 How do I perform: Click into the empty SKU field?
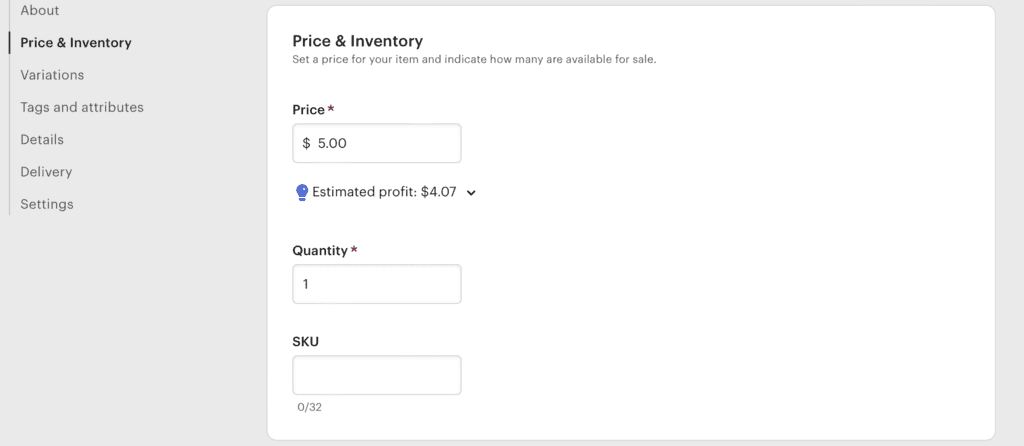tap(377, 375)
